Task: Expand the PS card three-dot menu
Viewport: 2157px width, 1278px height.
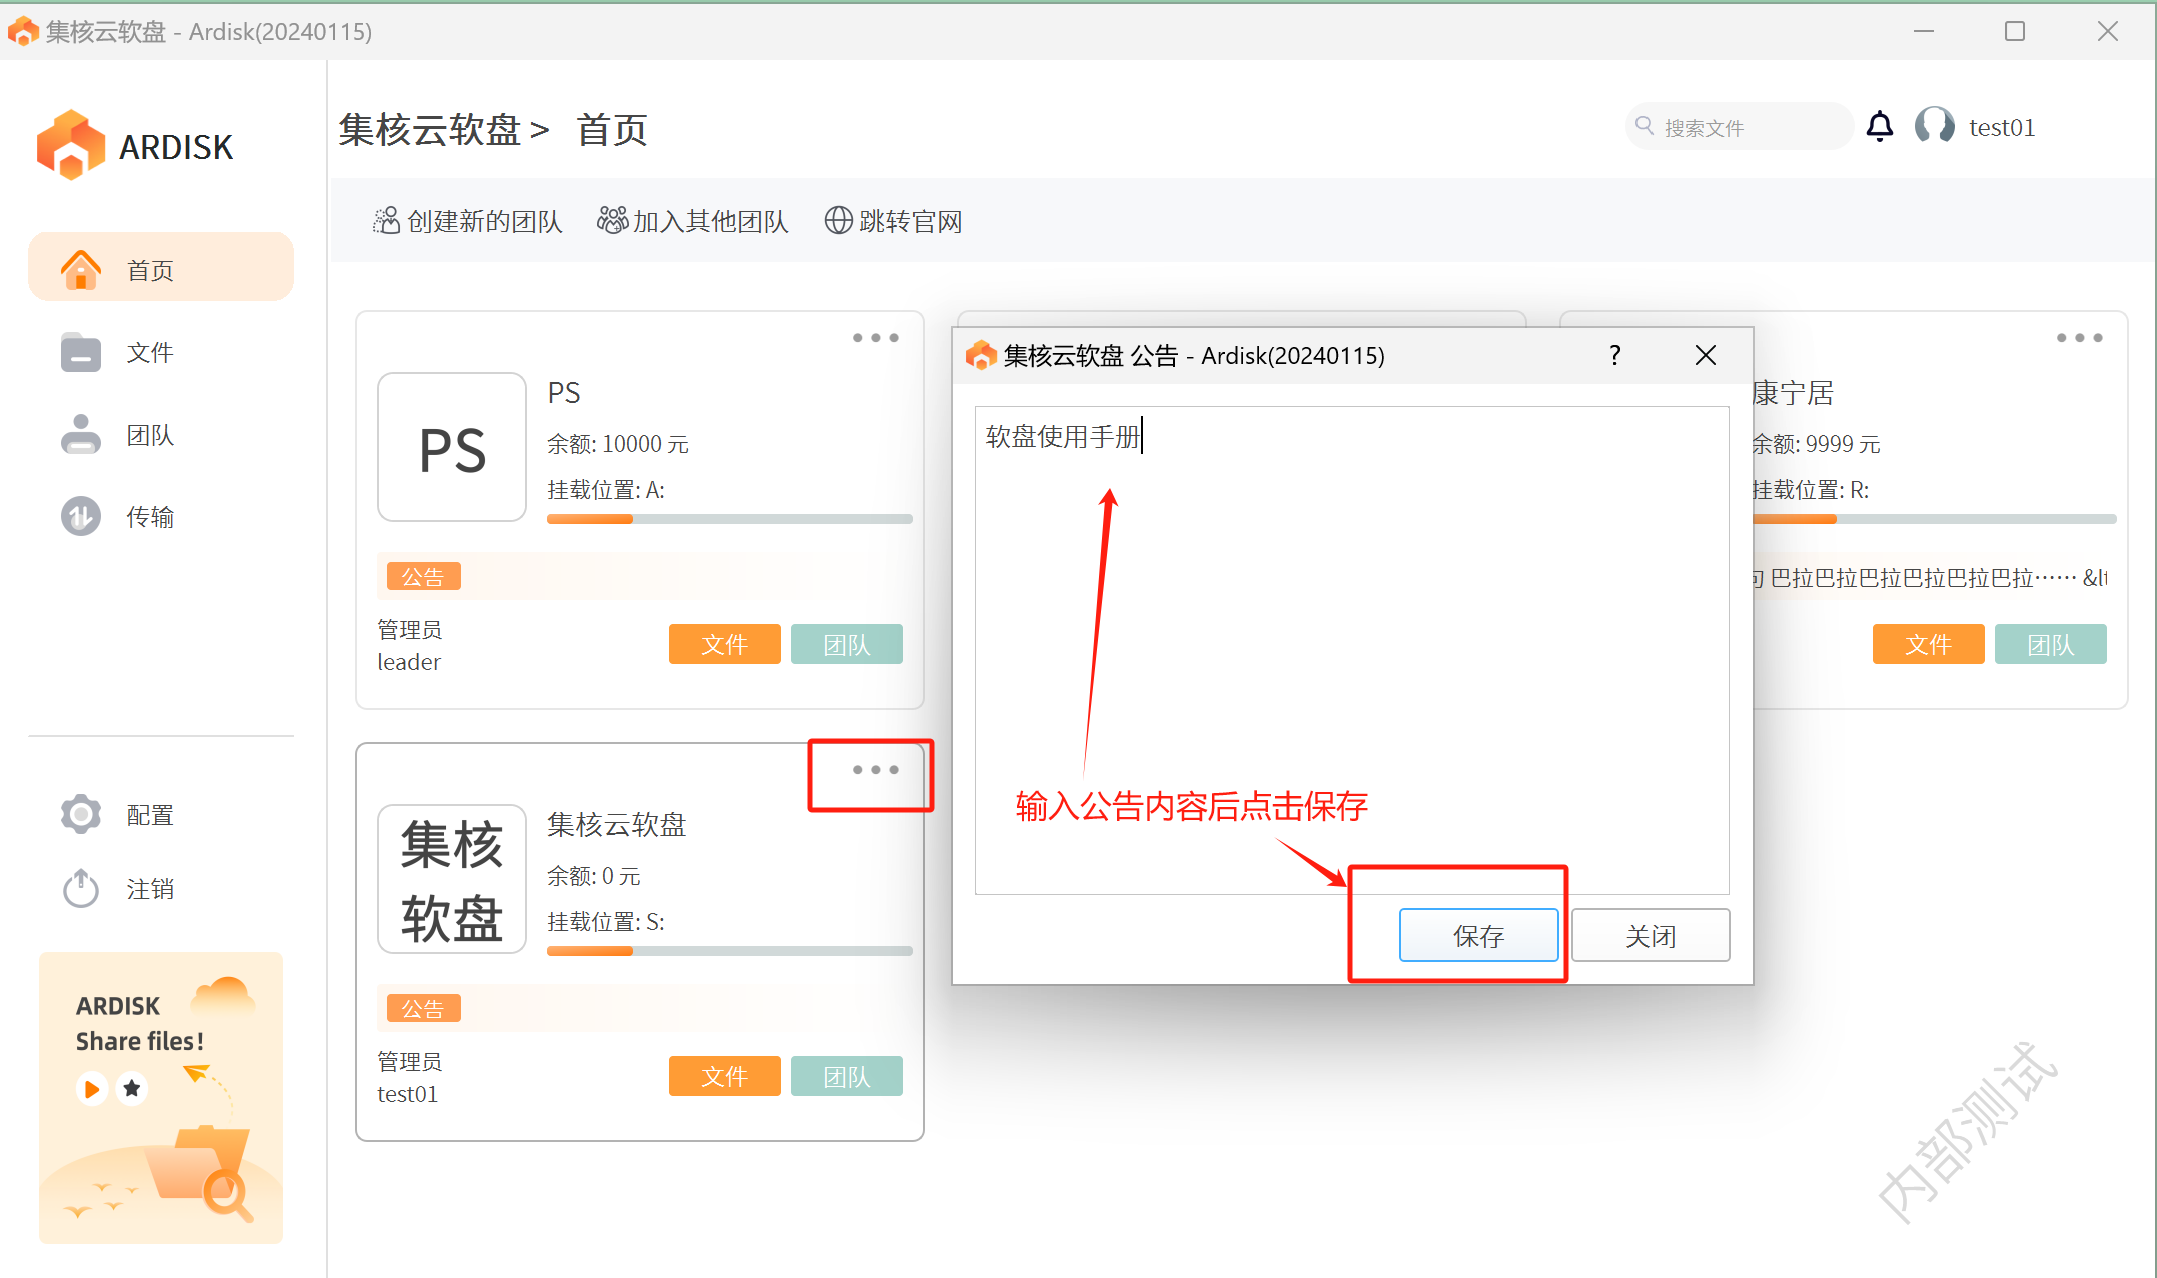Action: [x=875, y=338]
